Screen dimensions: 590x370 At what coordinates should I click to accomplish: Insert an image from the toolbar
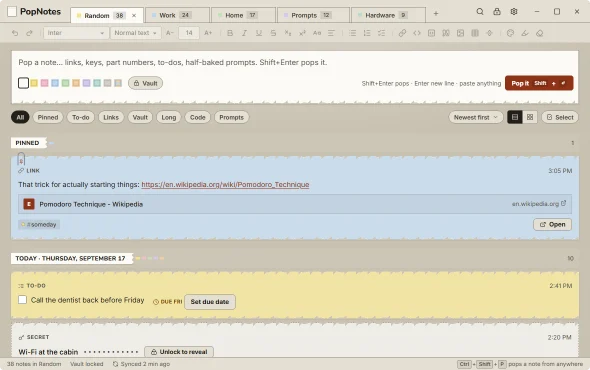460,33
